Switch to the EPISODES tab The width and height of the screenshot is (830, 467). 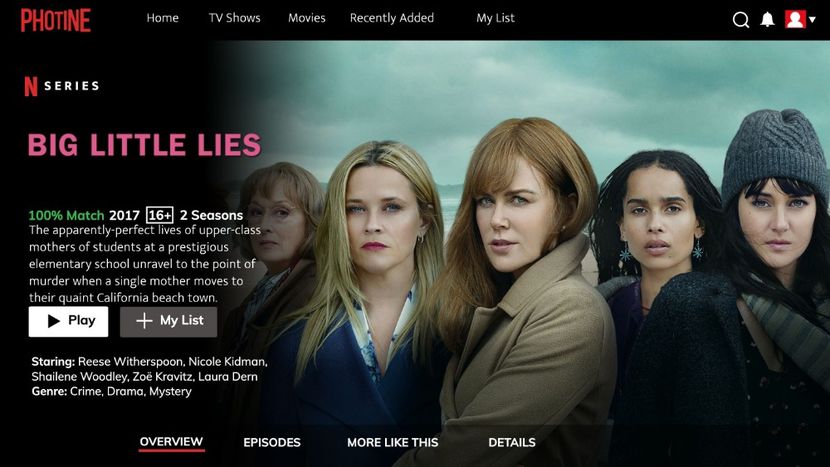click(x=272, y=443)
